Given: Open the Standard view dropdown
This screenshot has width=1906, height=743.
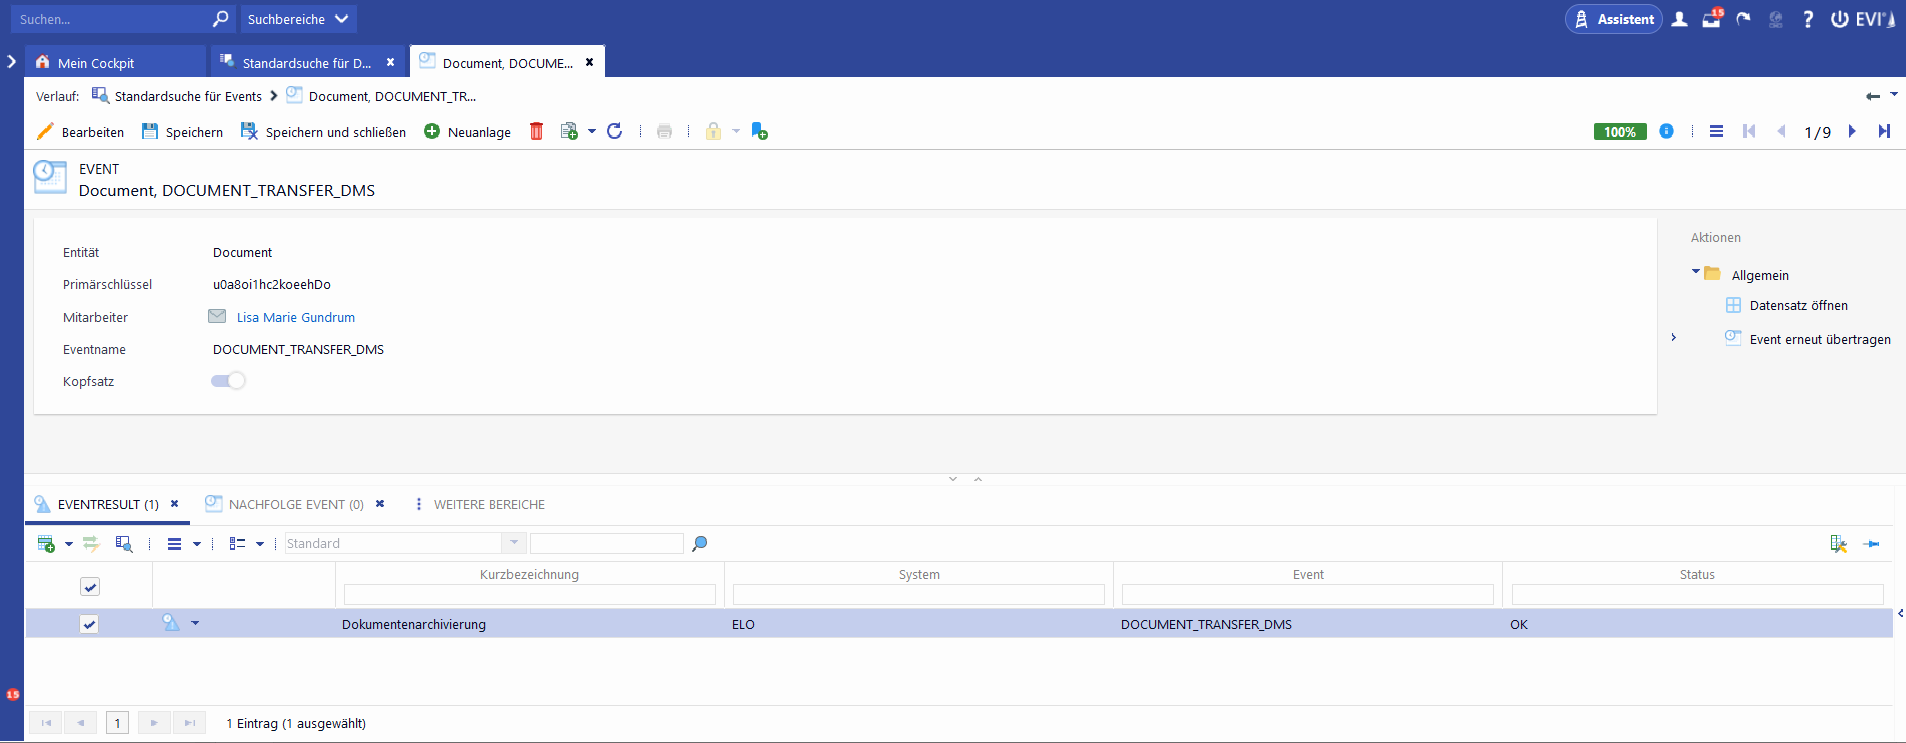Looking at the screenshot, I should pos(513,543).
